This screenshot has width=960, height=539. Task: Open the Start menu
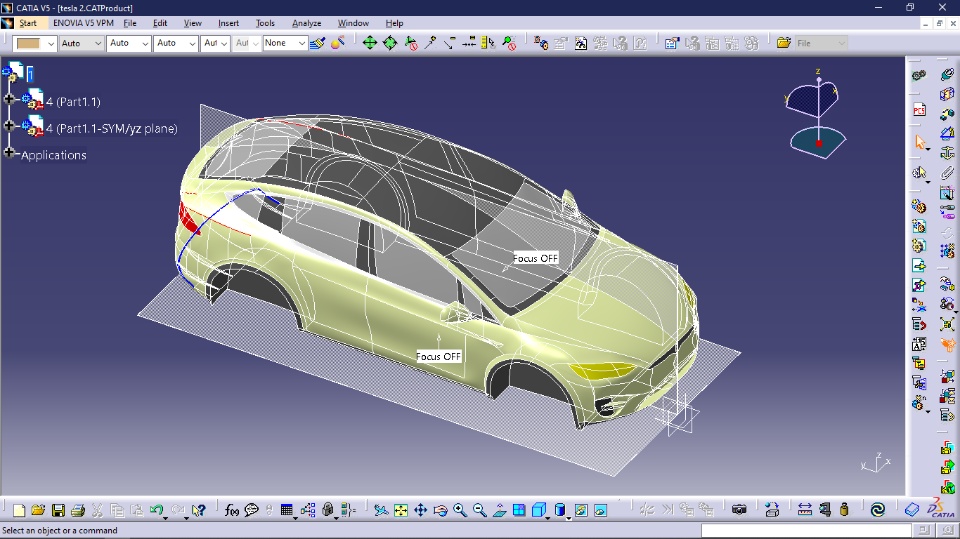click(x=28, y=23)
